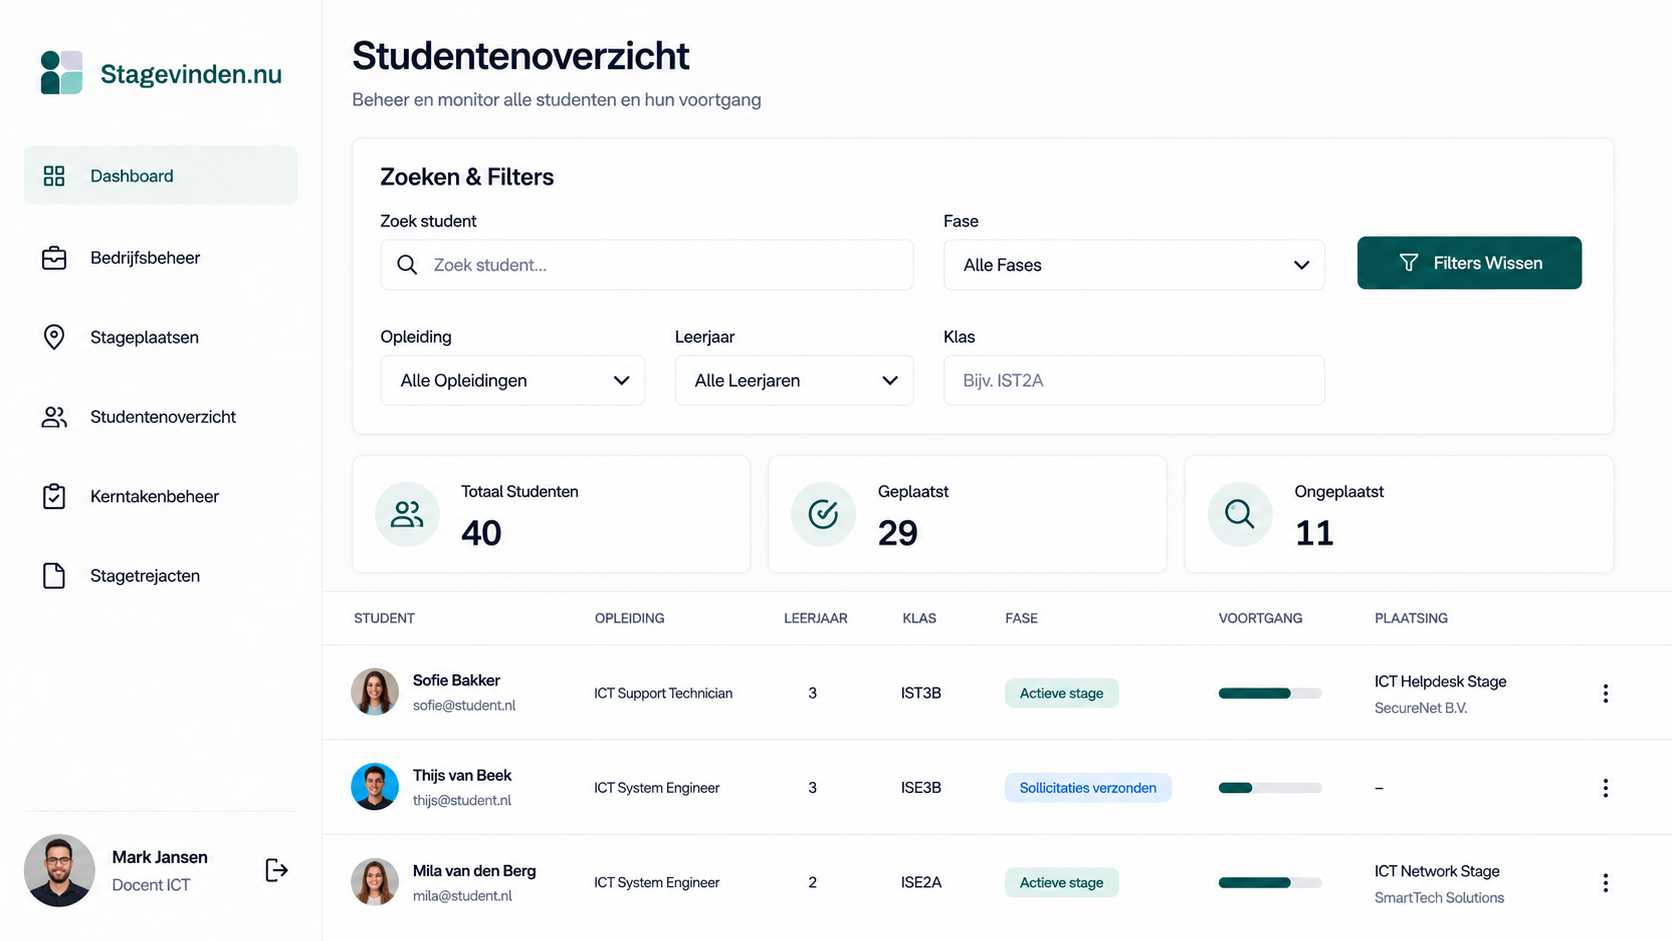Open Stagetrejacten in the sidebar
Viewport: 1672px width, 941px height.
click(x=161, y=576)
